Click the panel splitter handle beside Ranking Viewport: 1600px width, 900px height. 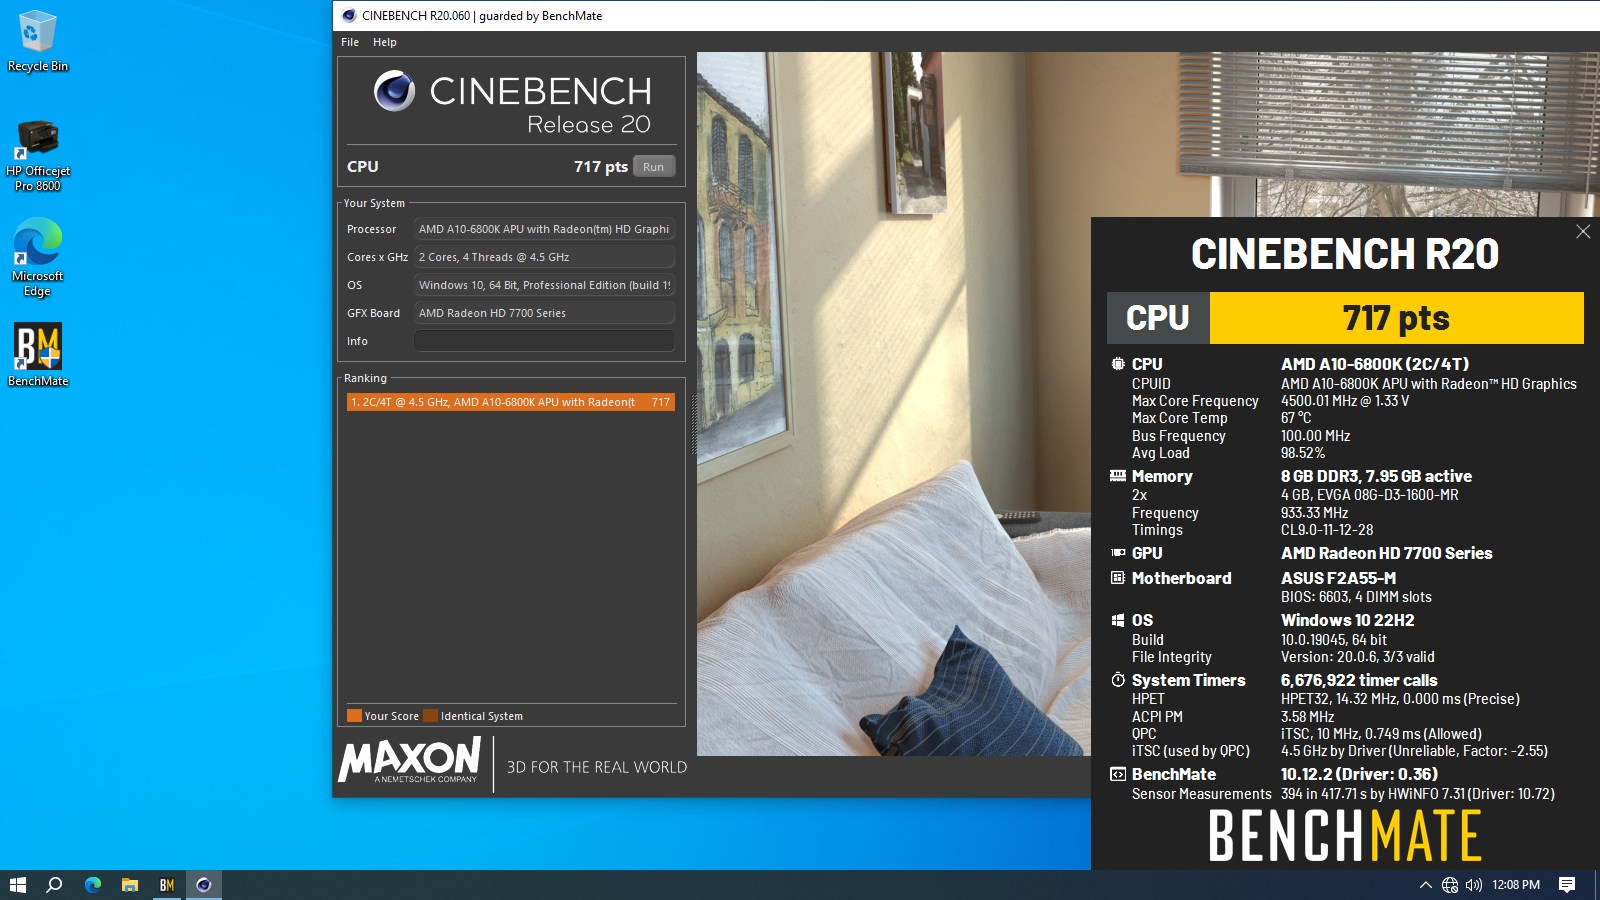(692, 425)
